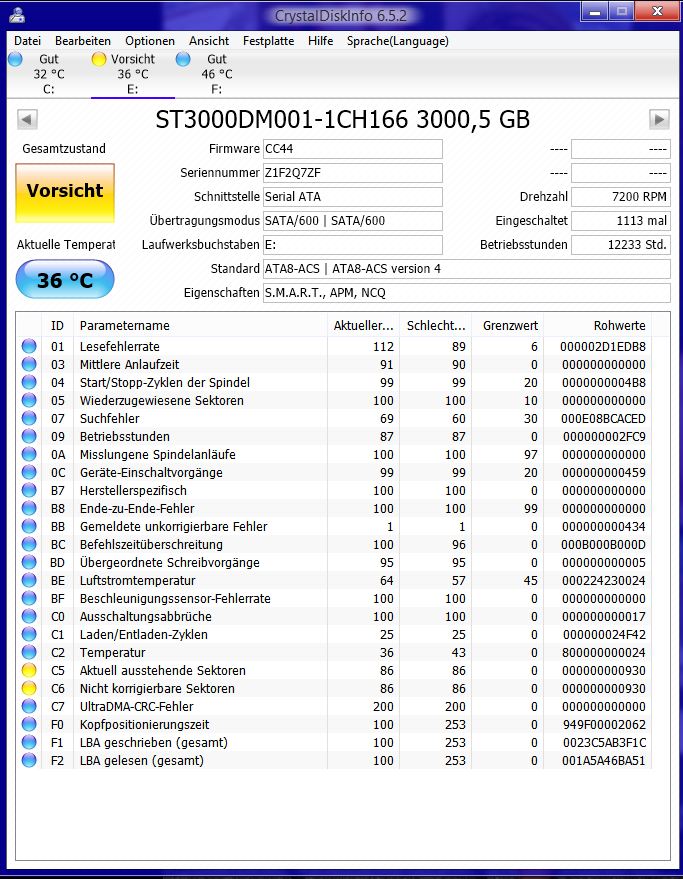The height and width of the screenshot is (879, 683).
Task: Click the Schnittstelle field Serial ATA
Action: [353, 197]
